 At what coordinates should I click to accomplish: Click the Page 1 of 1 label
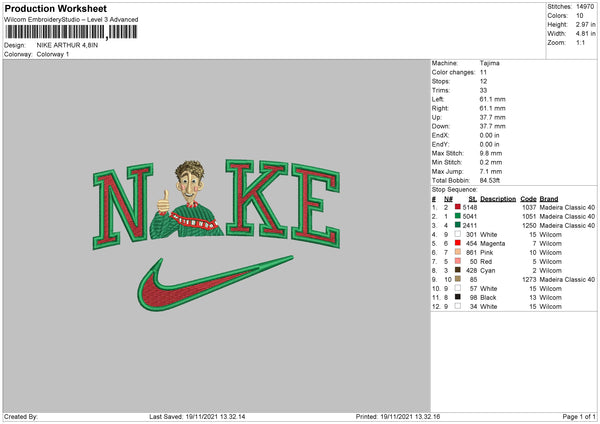point(579,416)
